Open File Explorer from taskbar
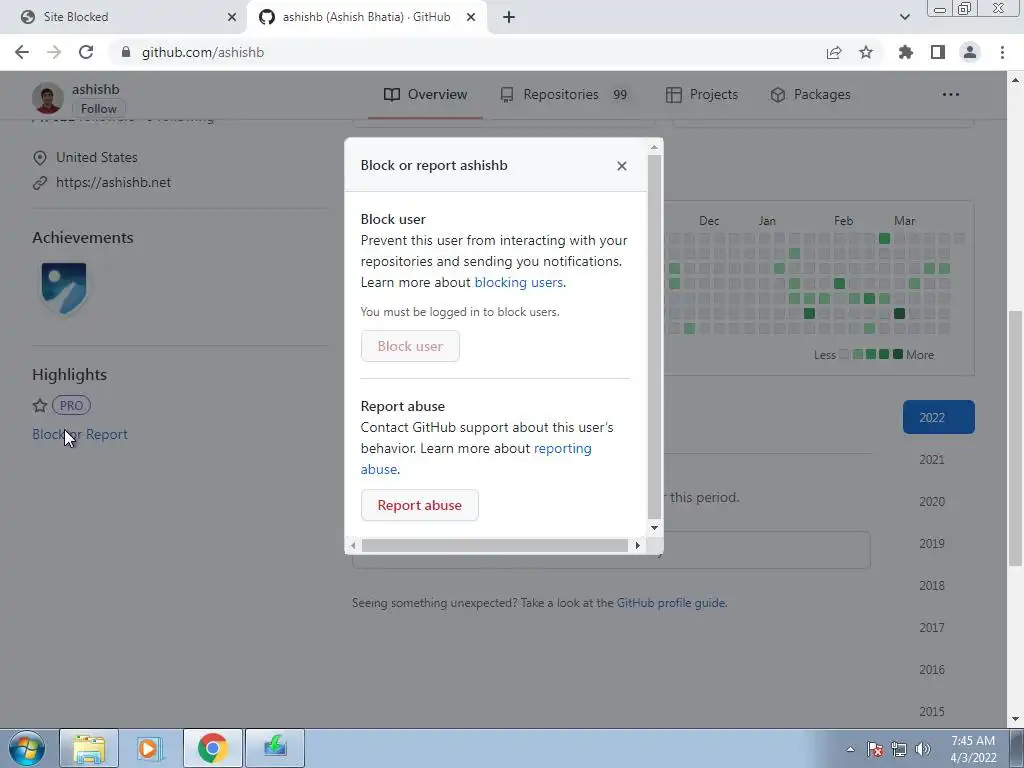This screenshot has width=1024, height=768. 89,748
